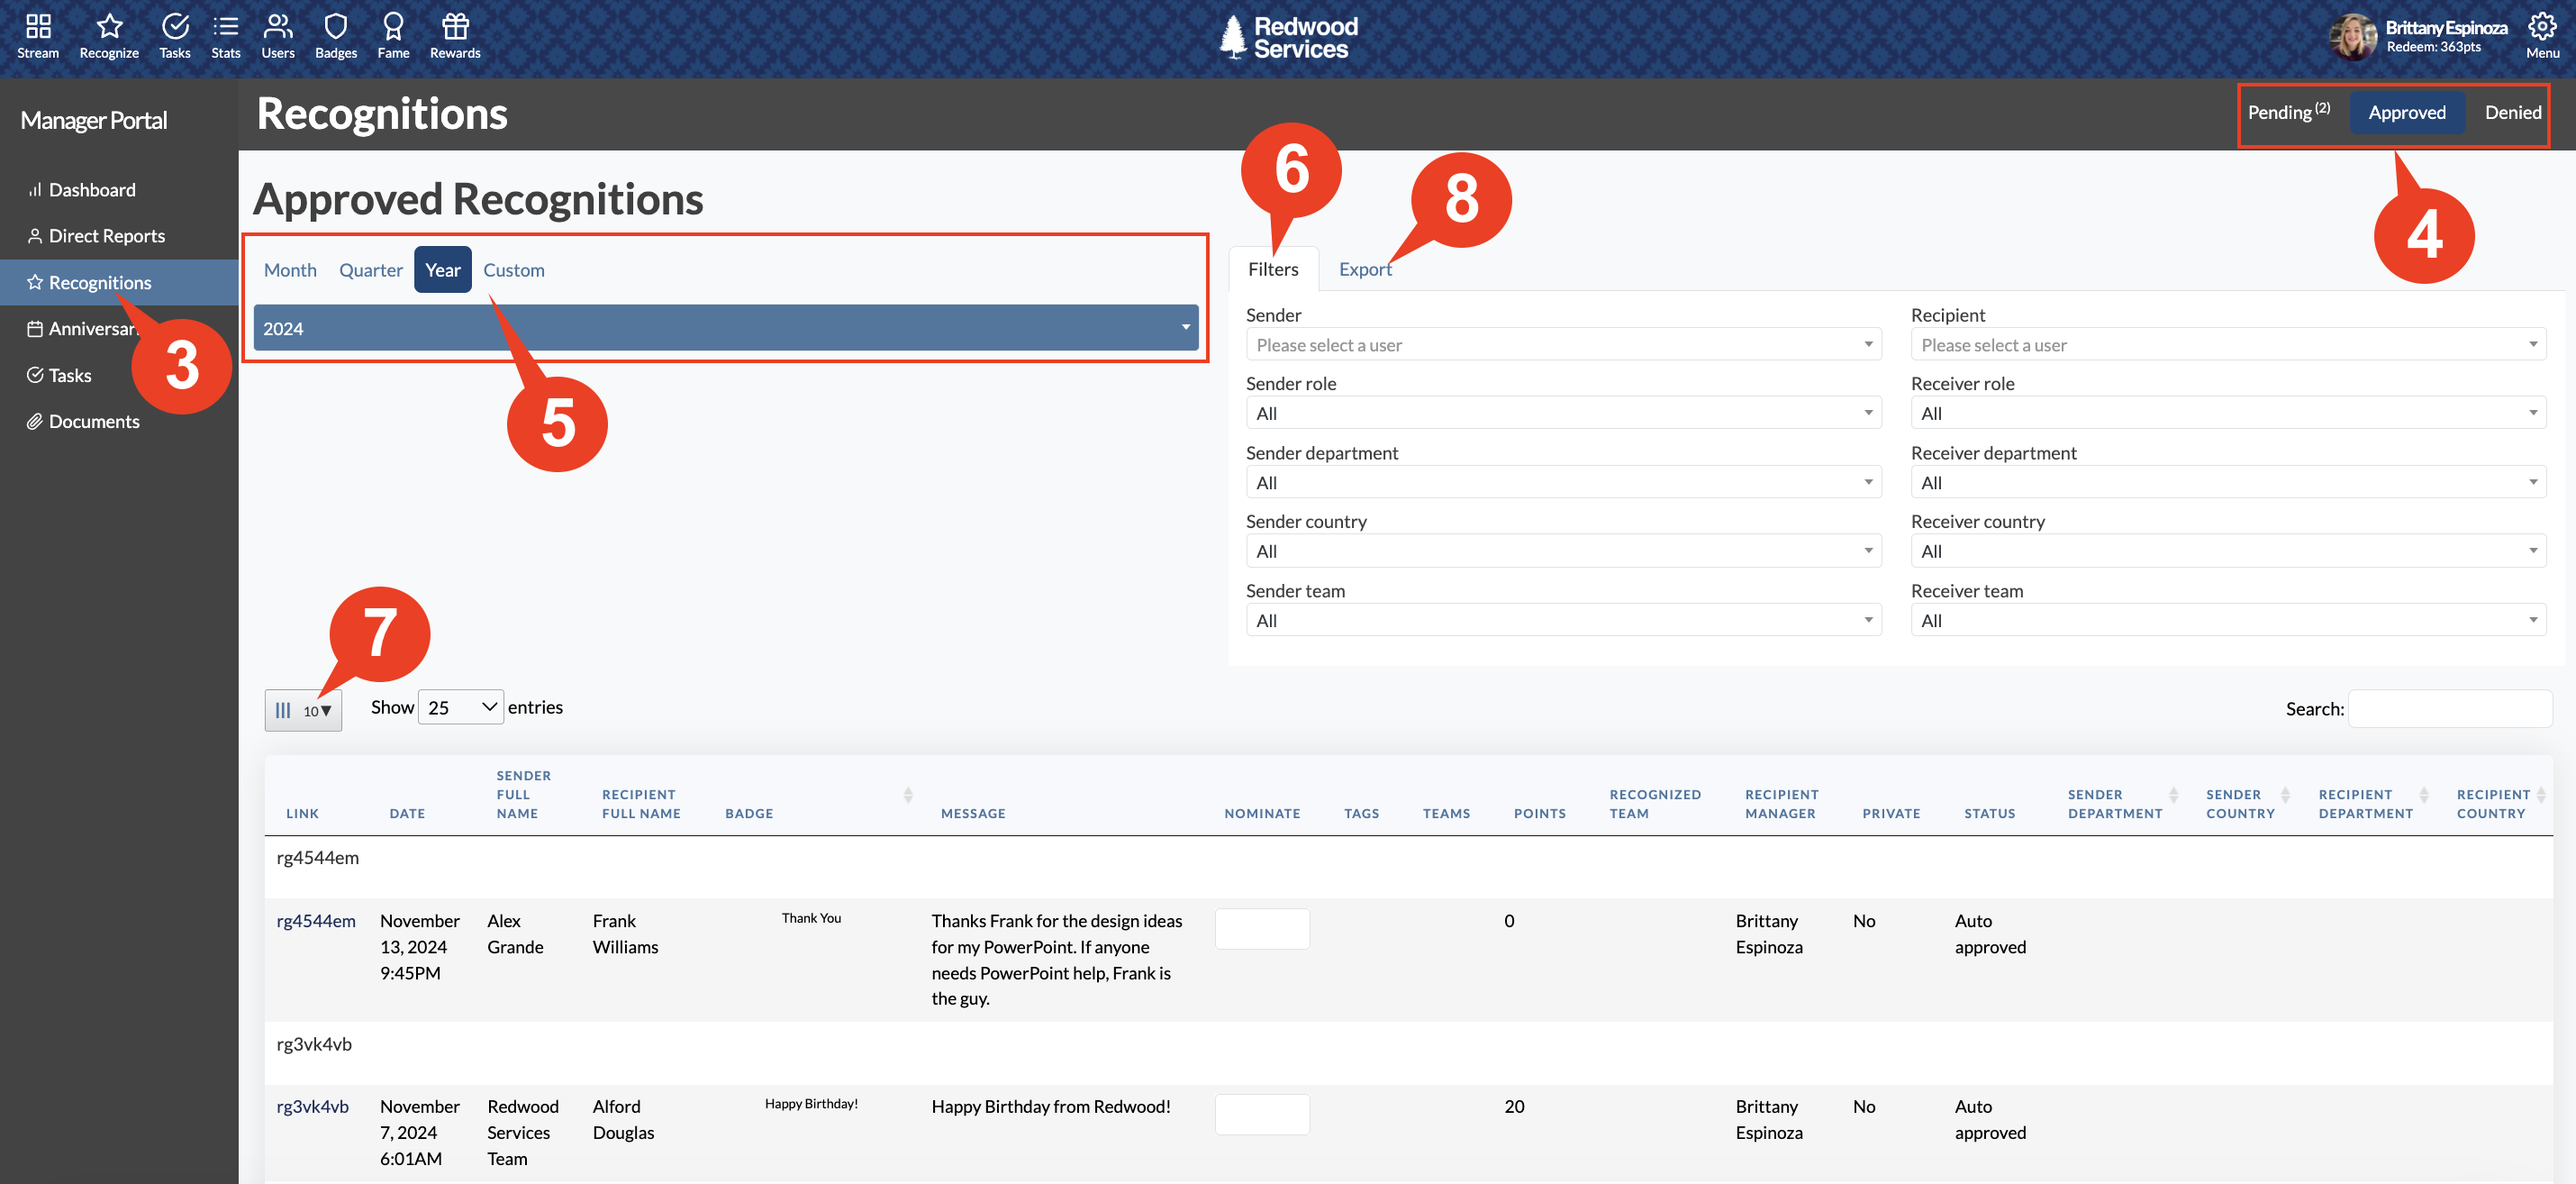Open the Show entries count dropdown

tap(460, 707)
